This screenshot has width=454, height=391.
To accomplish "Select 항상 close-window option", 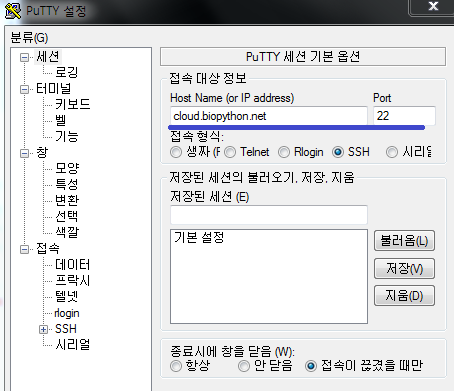I will tap(176, 366).
